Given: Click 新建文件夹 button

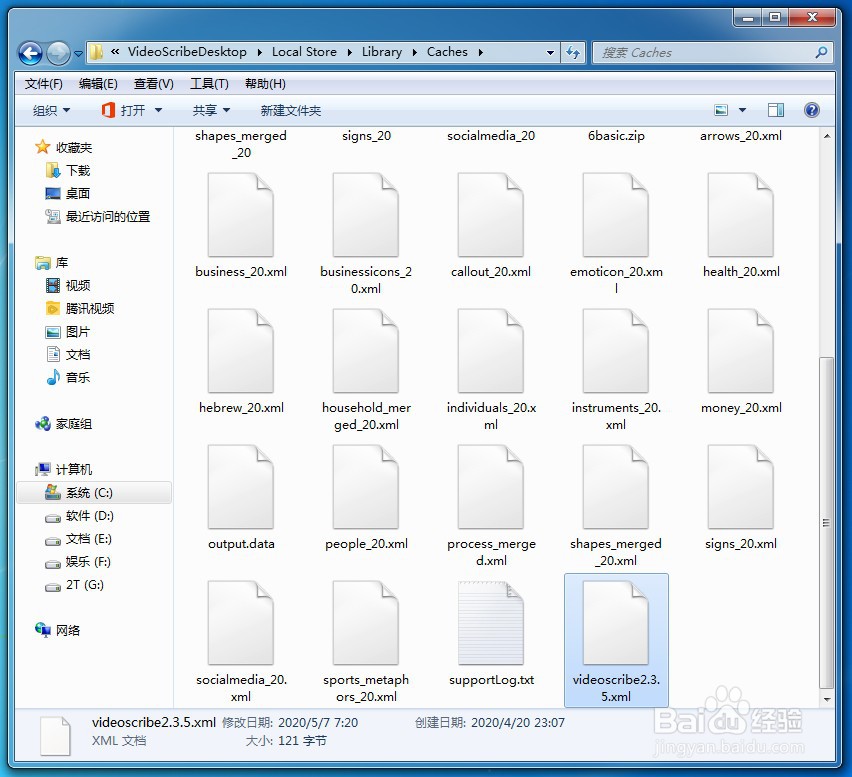Looking at the screenshot, I should tap(291, 110).
